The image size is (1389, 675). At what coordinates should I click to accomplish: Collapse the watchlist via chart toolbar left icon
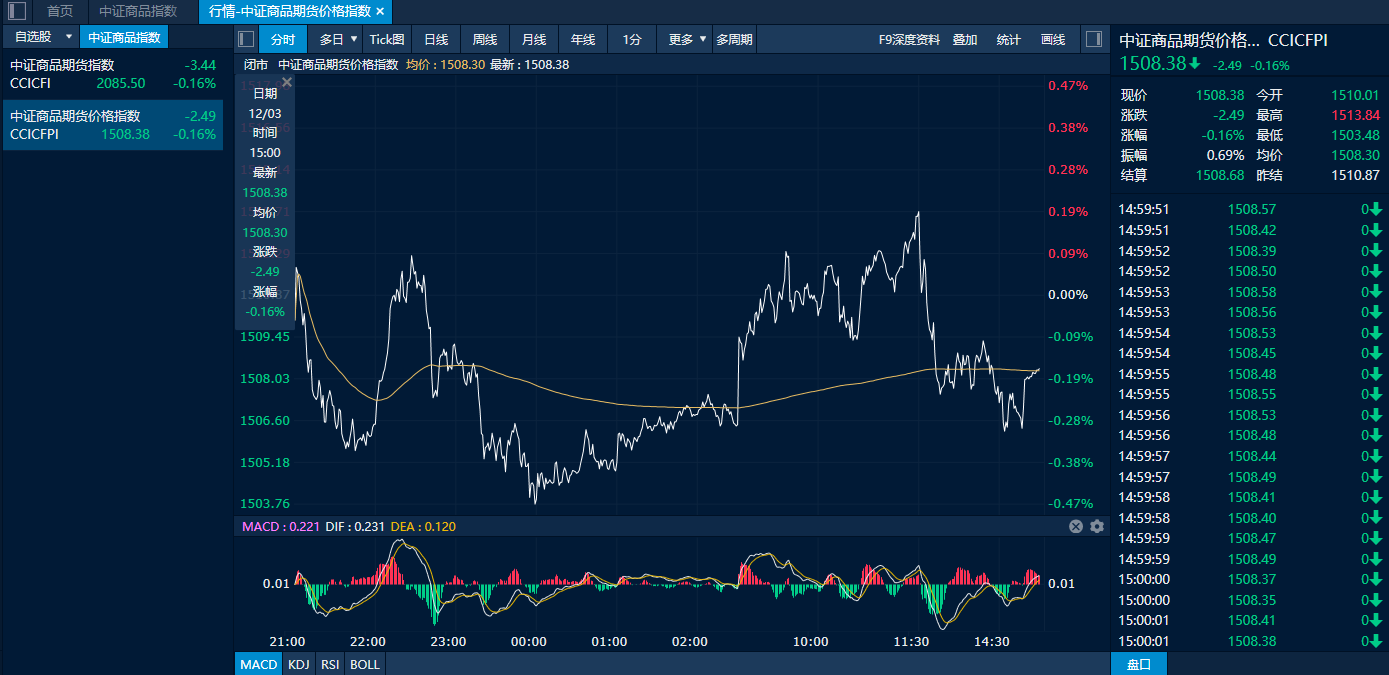(246, 40)
